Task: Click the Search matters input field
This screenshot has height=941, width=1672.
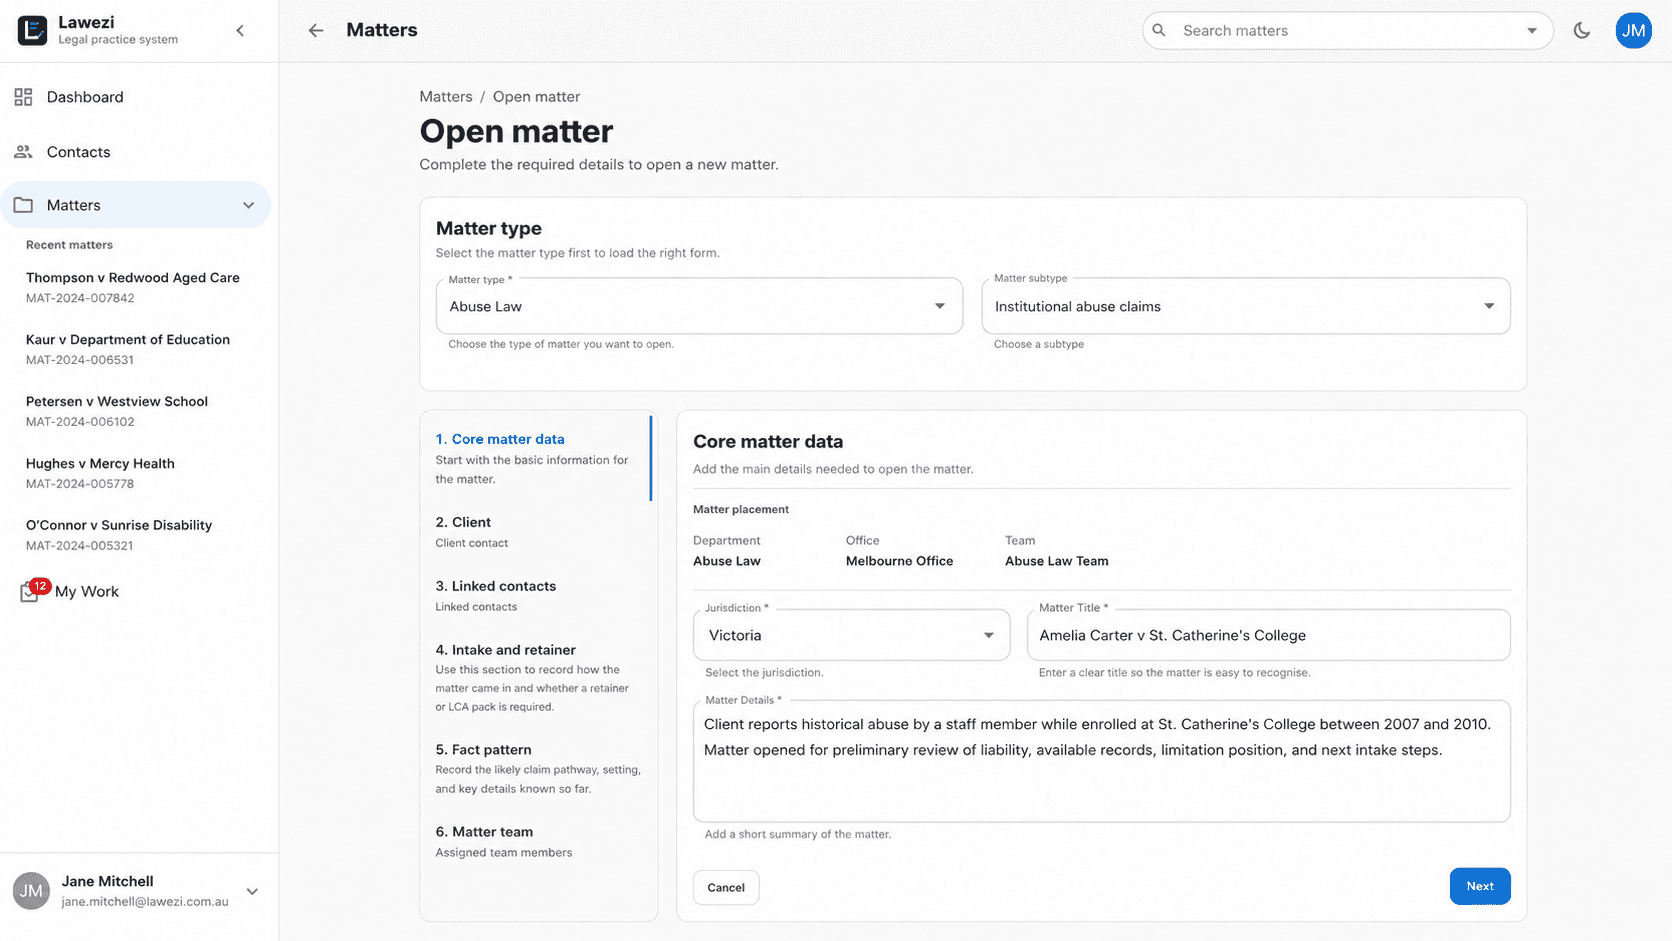Action: pos(1346,31)
